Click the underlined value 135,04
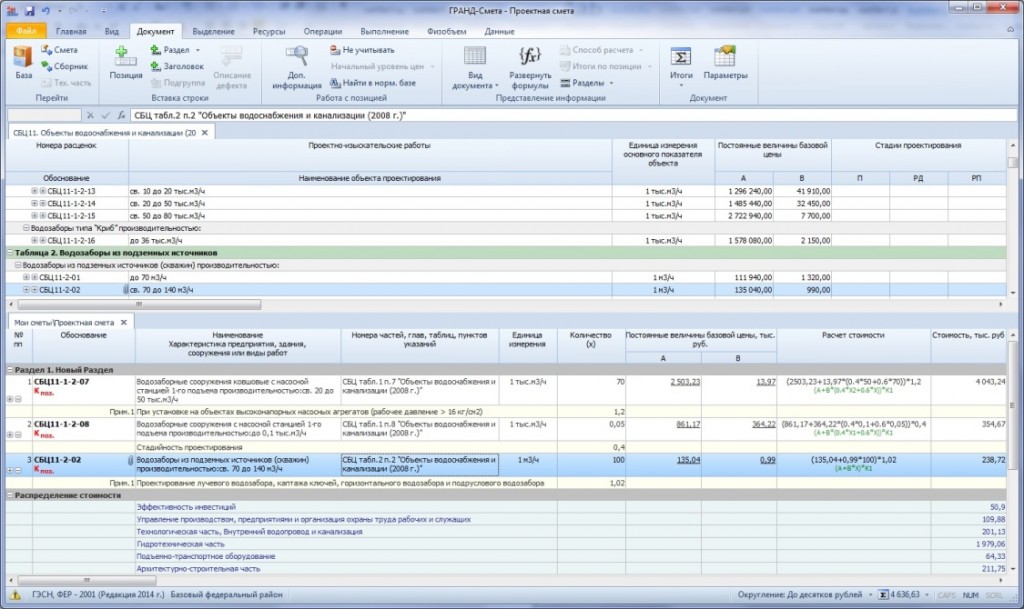1024x609 pixels. (688, 460)
